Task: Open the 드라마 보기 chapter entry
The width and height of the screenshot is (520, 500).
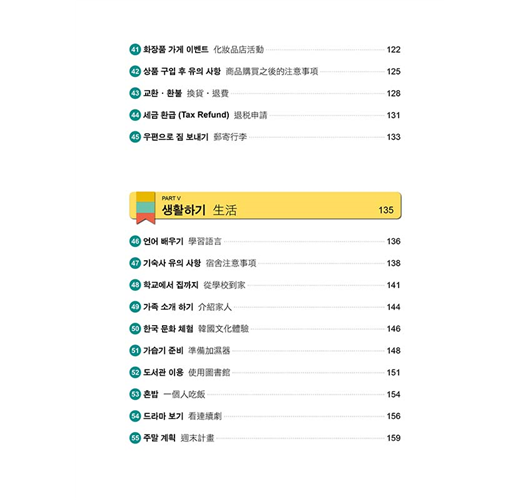Action: (x=265, y=416)
